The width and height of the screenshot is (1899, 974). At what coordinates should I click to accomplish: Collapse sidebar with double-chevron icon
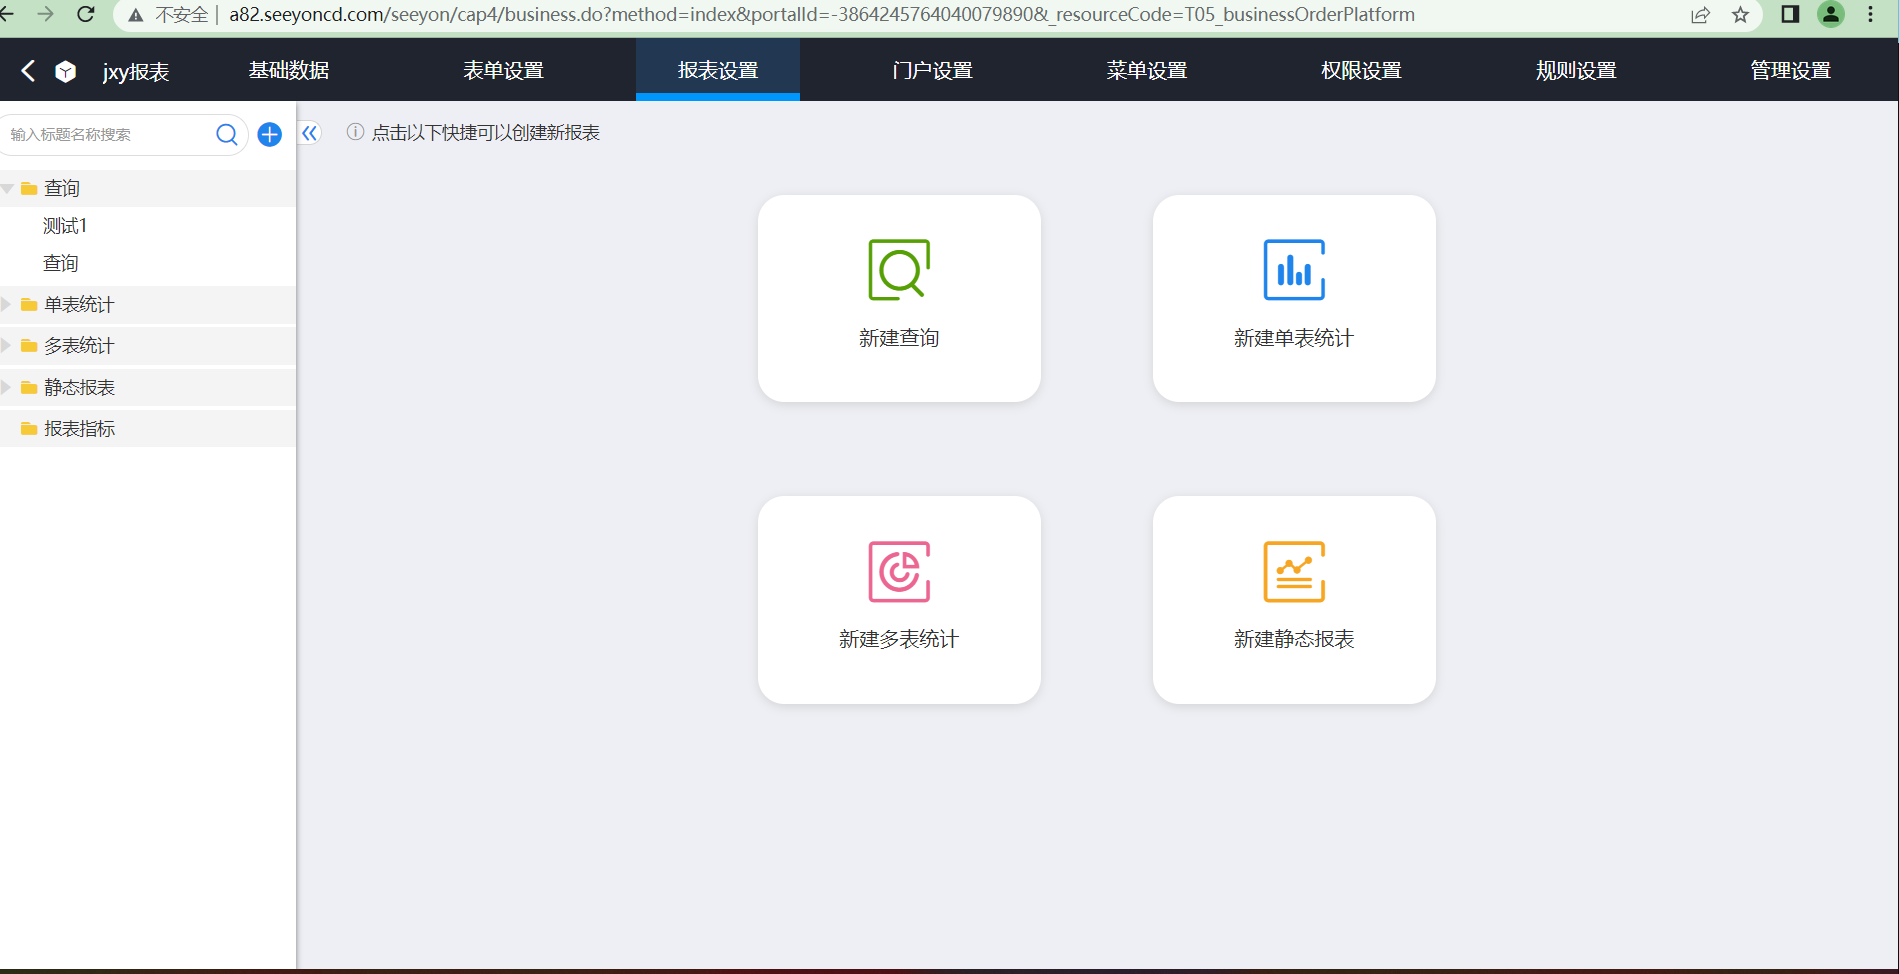(x=310, y=133)
